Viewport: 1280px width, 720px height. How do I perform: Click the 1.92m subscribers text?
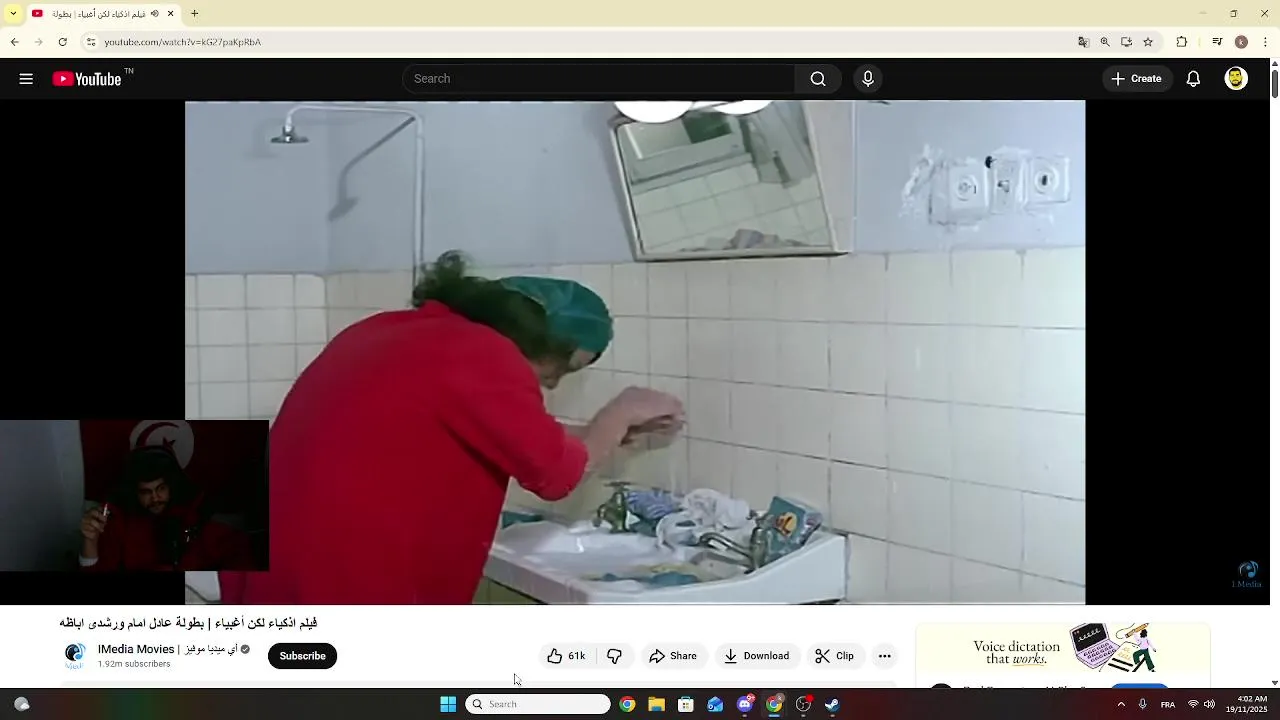coord(134,664)
